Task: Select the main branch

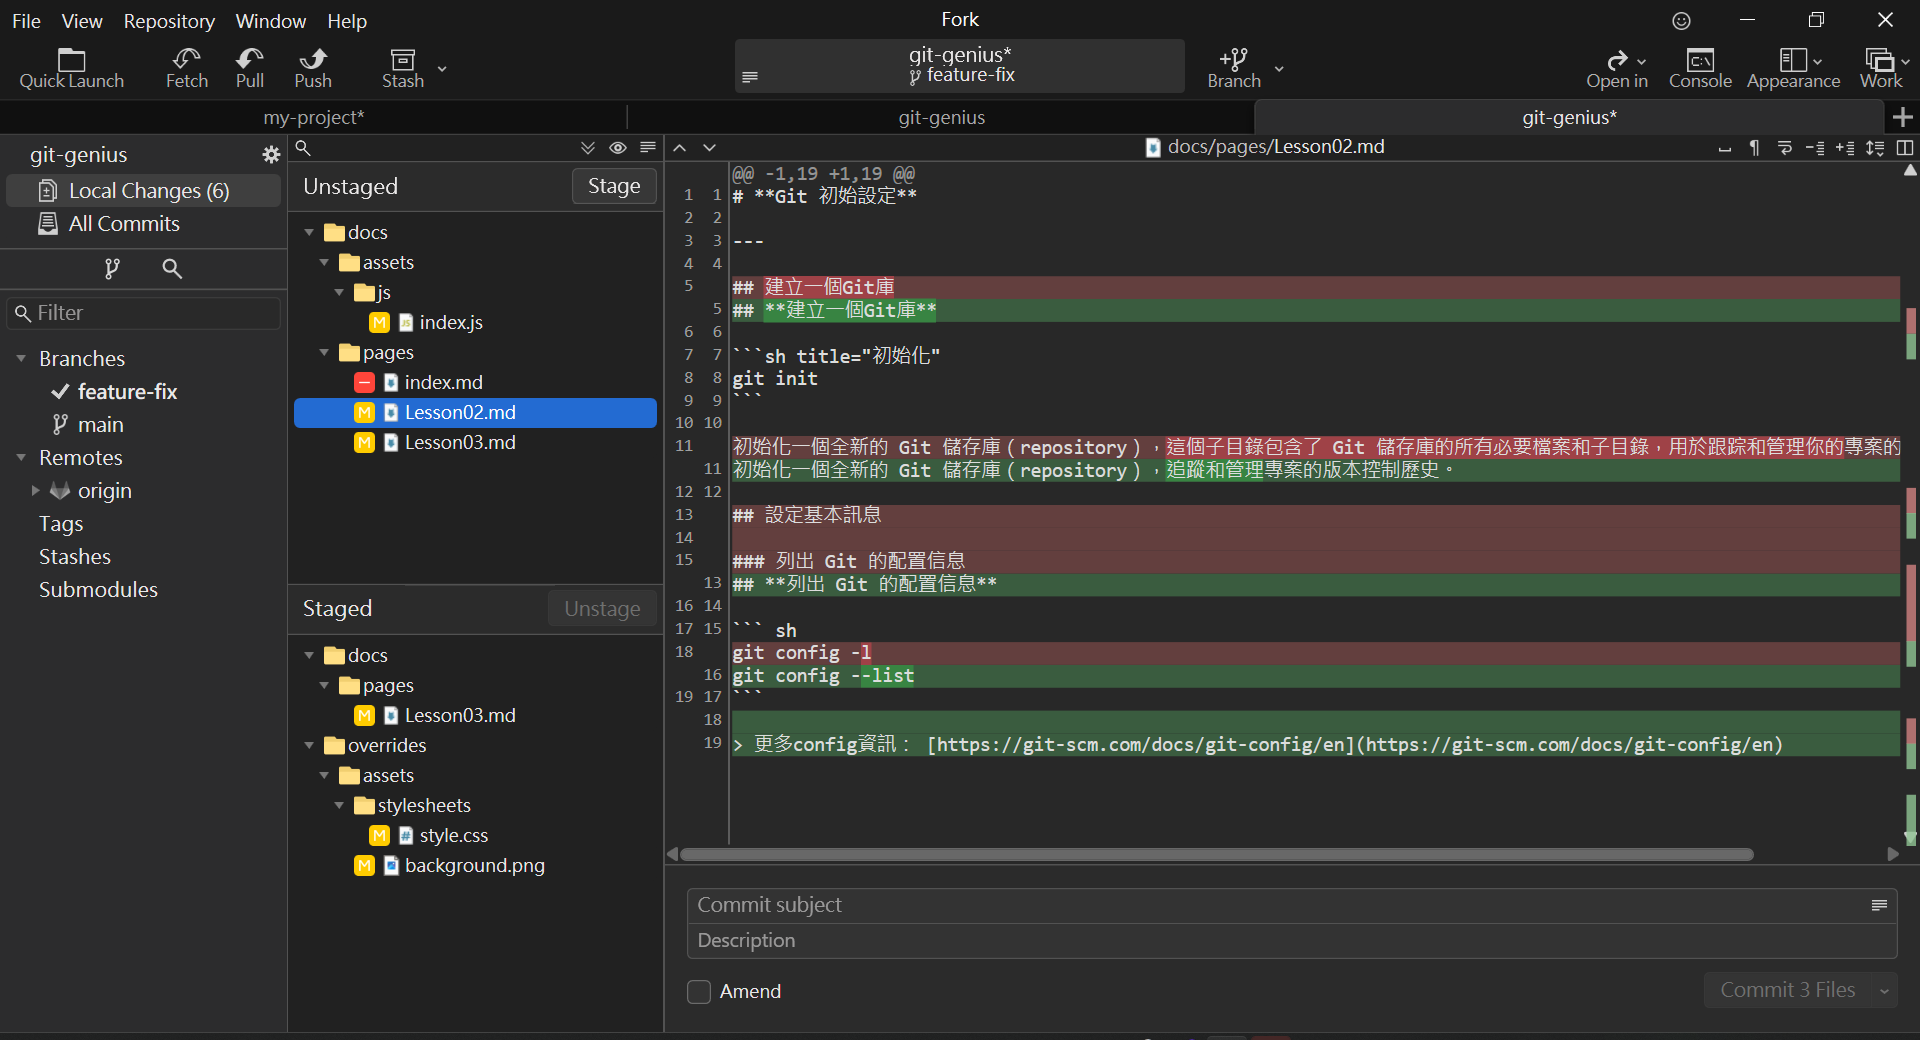Action: (100, 424)
